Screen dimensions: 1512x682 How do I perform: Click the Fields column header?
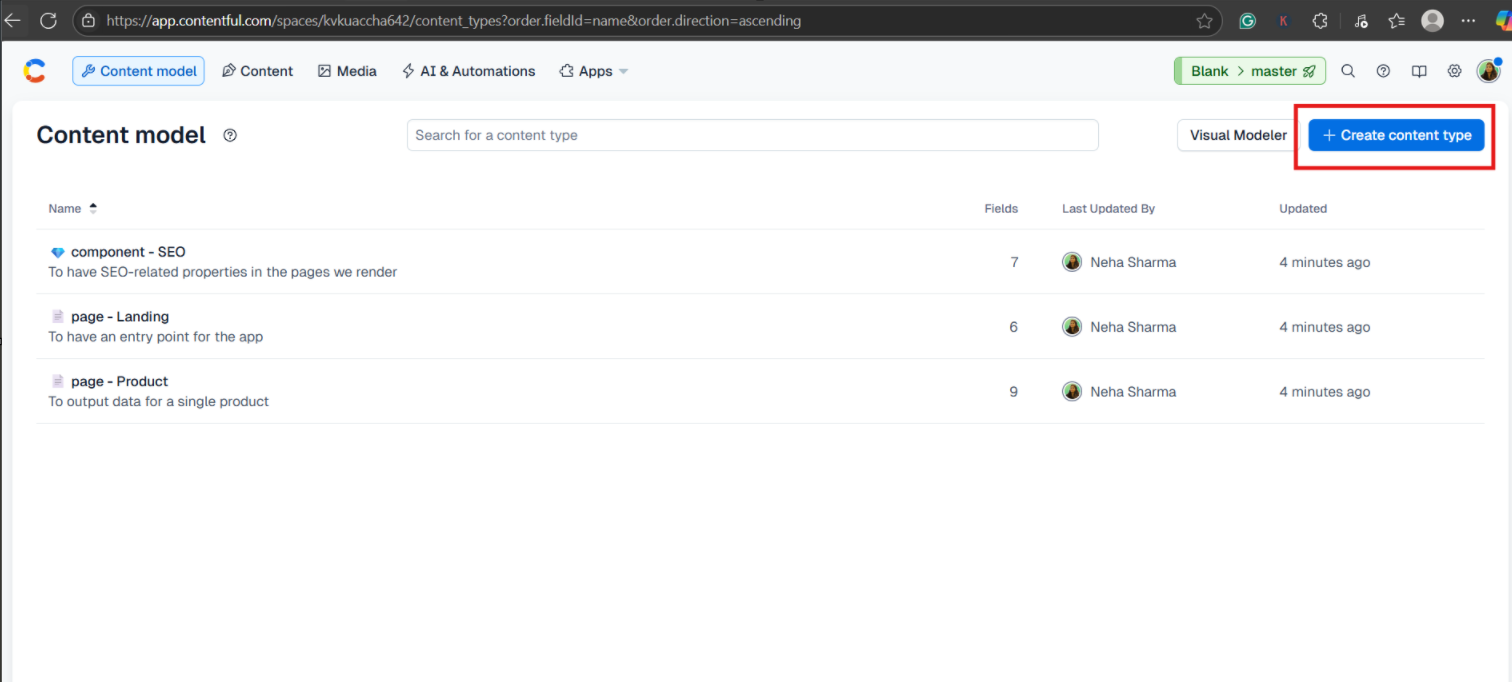click(1001, 208)
